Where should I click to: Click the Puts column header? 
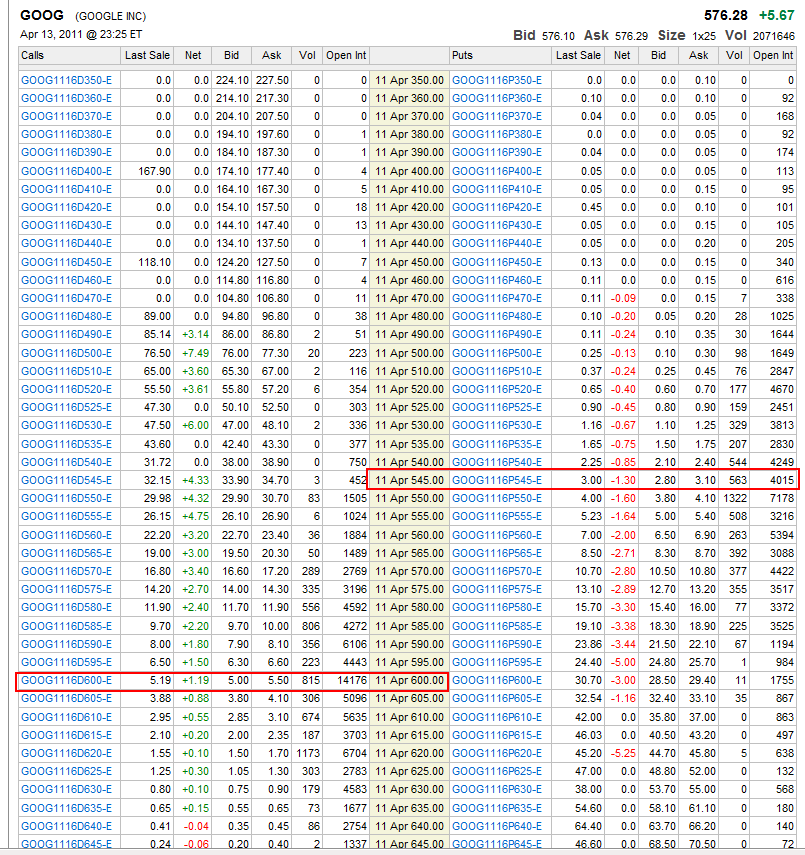(463, 56)
